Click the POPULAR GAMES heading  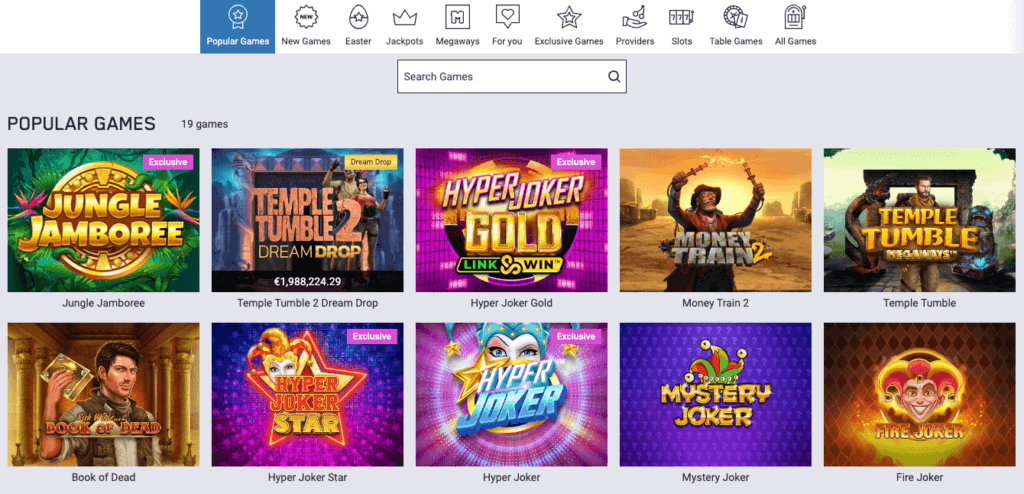(82, 124)
